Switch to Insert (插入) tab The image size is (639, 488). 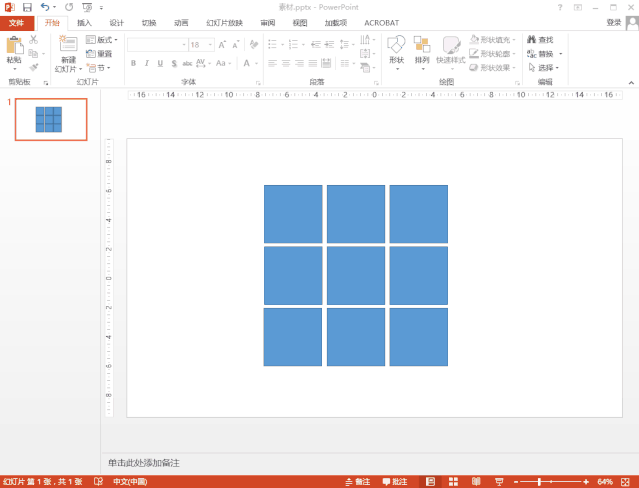coord(84,23)
